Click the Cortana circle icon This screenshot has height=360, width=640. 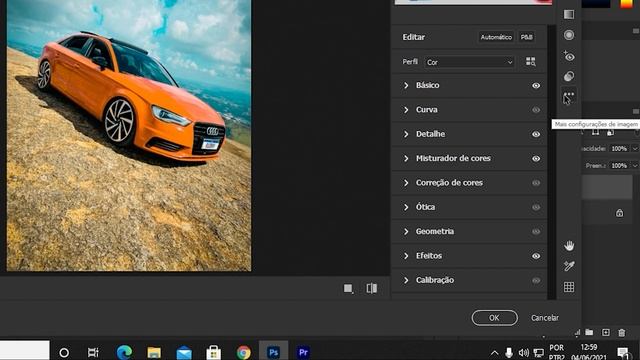pyautogui.click(x=64, y=352)
